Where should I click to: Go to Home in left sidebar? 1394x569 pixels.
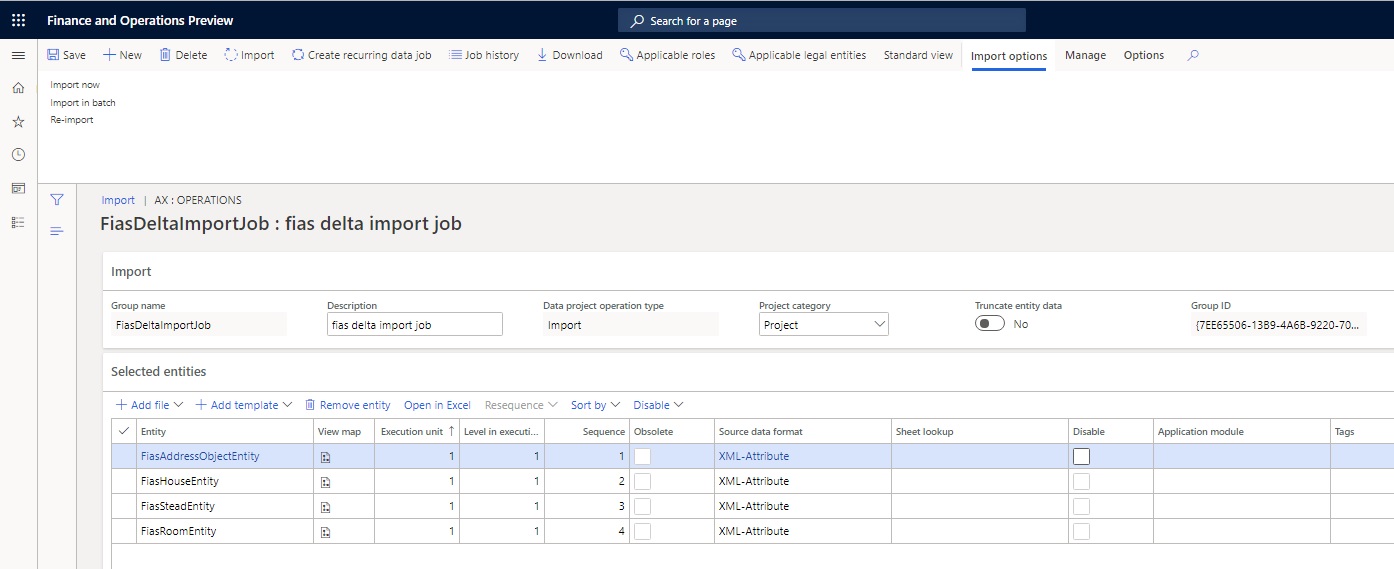point(18,88)
